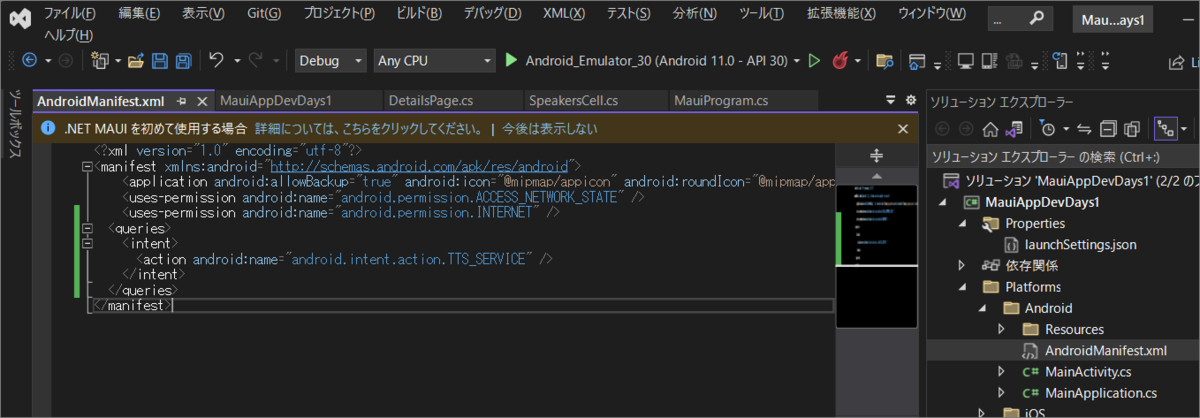This screenshot has height=418, width=1200.
Task: Click the Undo arrow icon
Action: point(215,61)
